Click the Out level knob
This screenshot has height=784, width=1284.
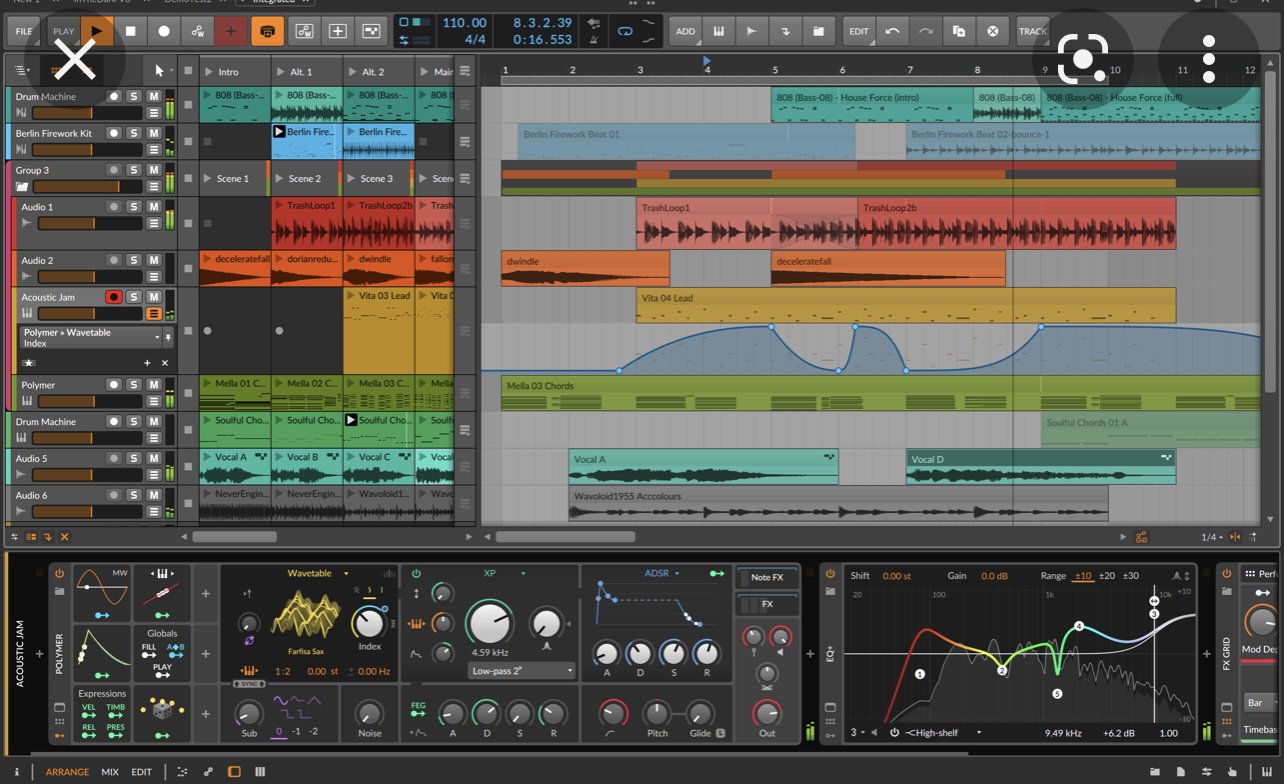point(767,713)
